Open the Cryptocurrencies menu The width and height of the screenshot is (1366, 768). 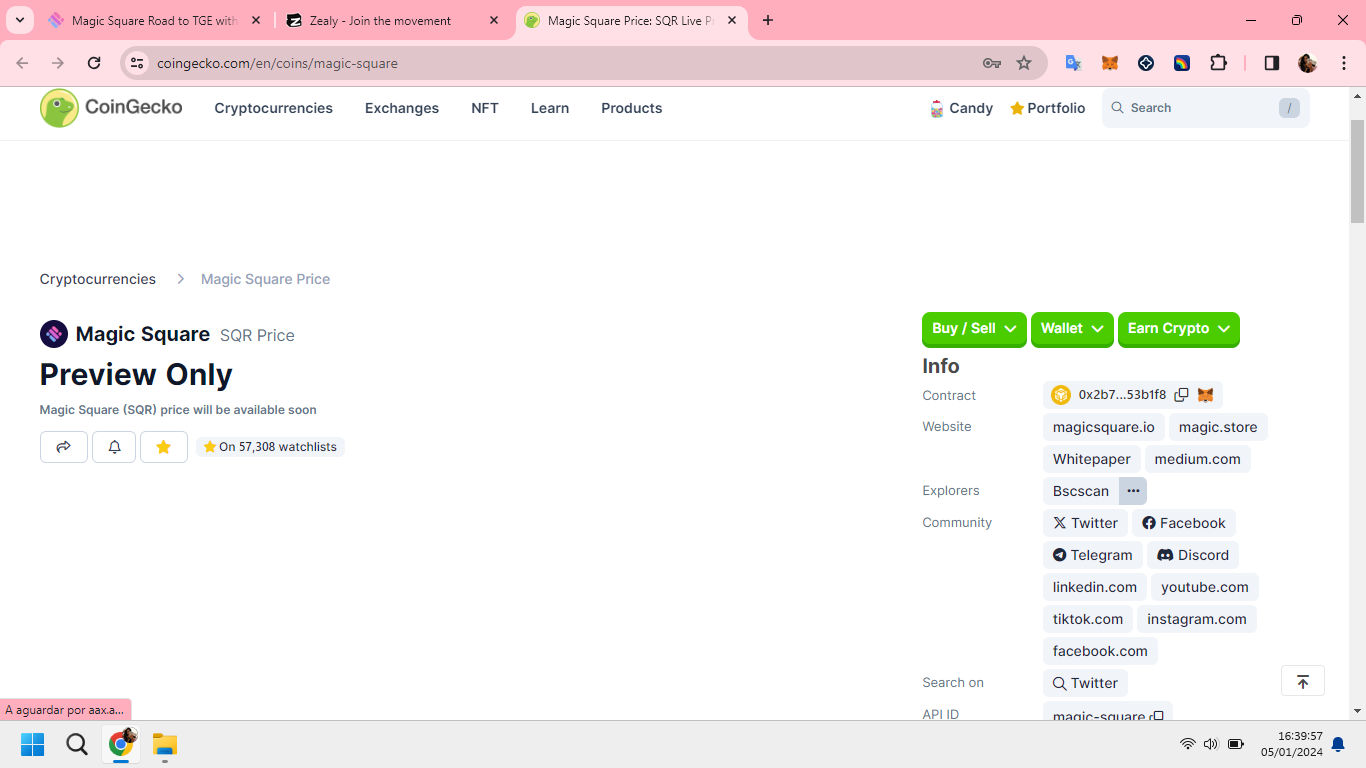(x=273, y=108)
